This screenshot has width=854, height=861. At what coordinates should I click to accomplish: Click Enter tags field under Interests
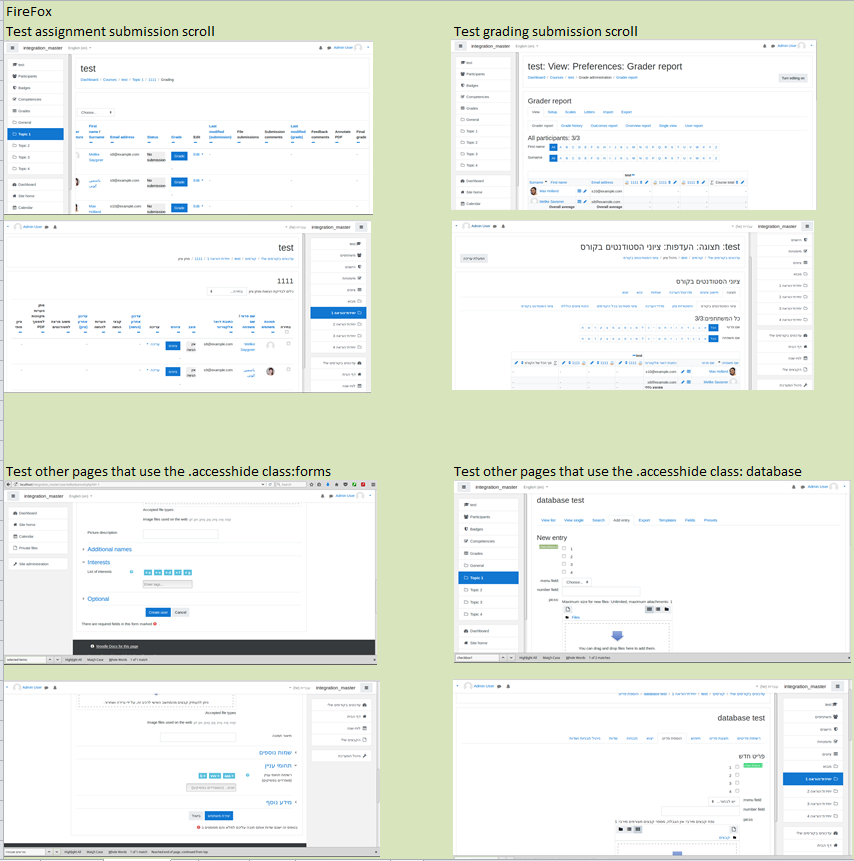(168, 584)
